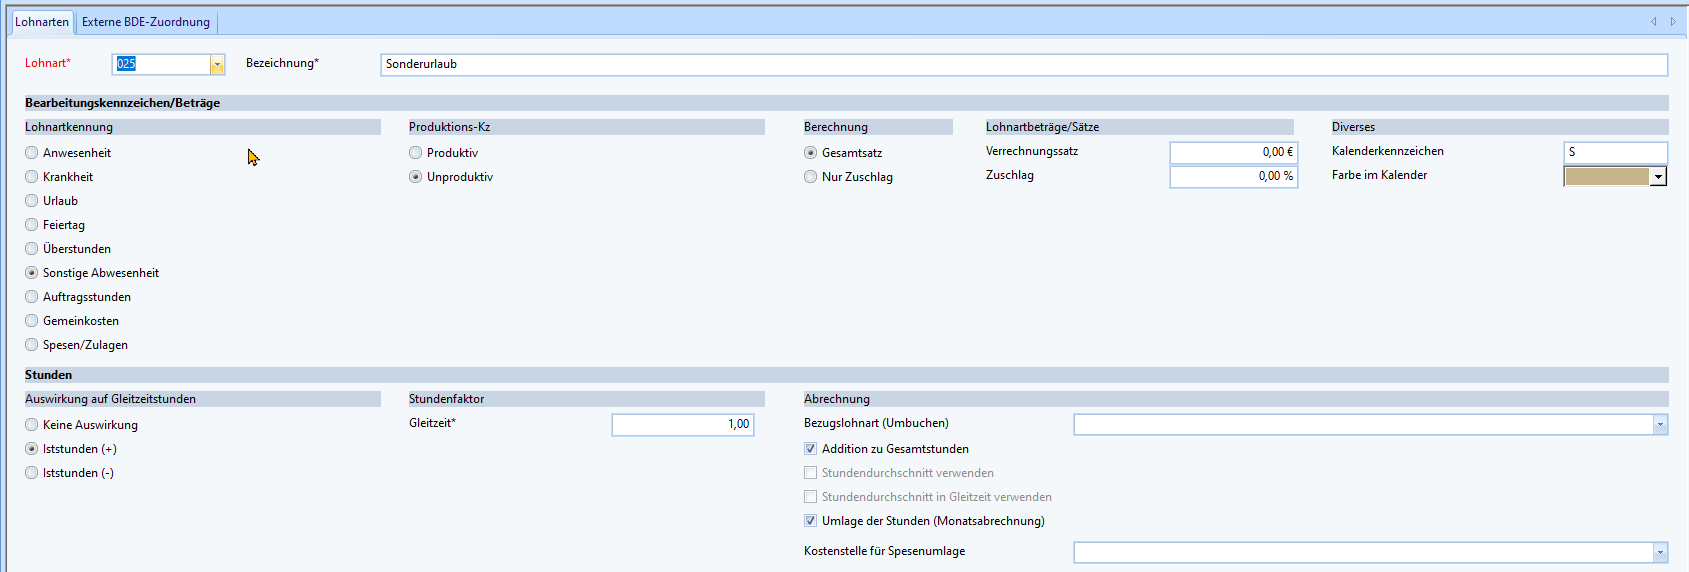Select the Lohnarten tab
Screen dimensions: 1689x572
pyautogui.click(x=42, y=22)
